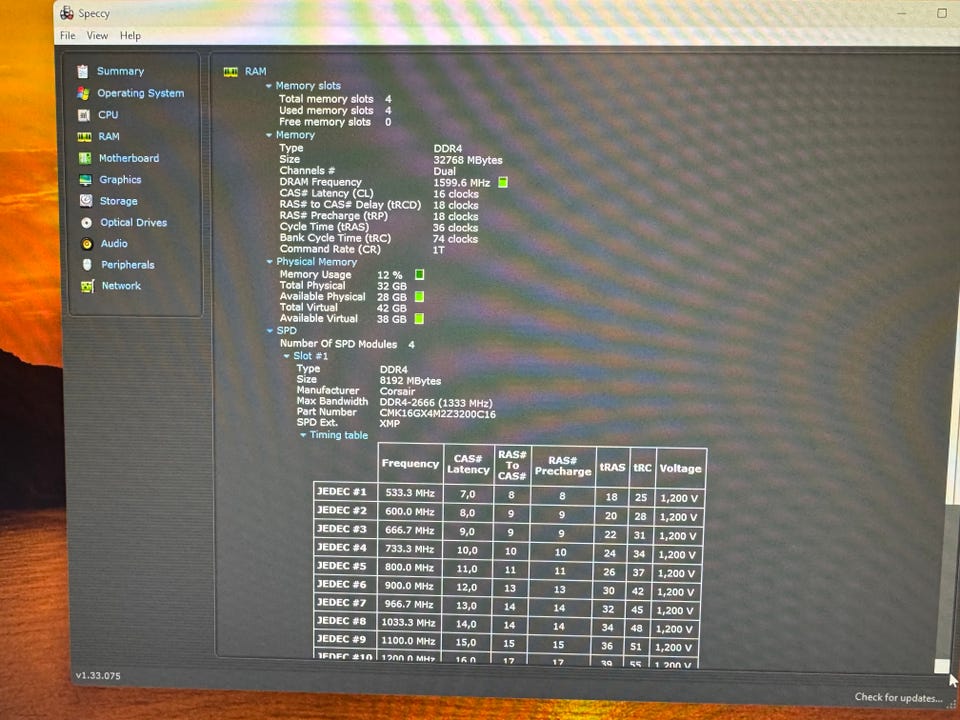
Task: Click the Optical Drives disc icon
Action: click(x=87, y=223)
